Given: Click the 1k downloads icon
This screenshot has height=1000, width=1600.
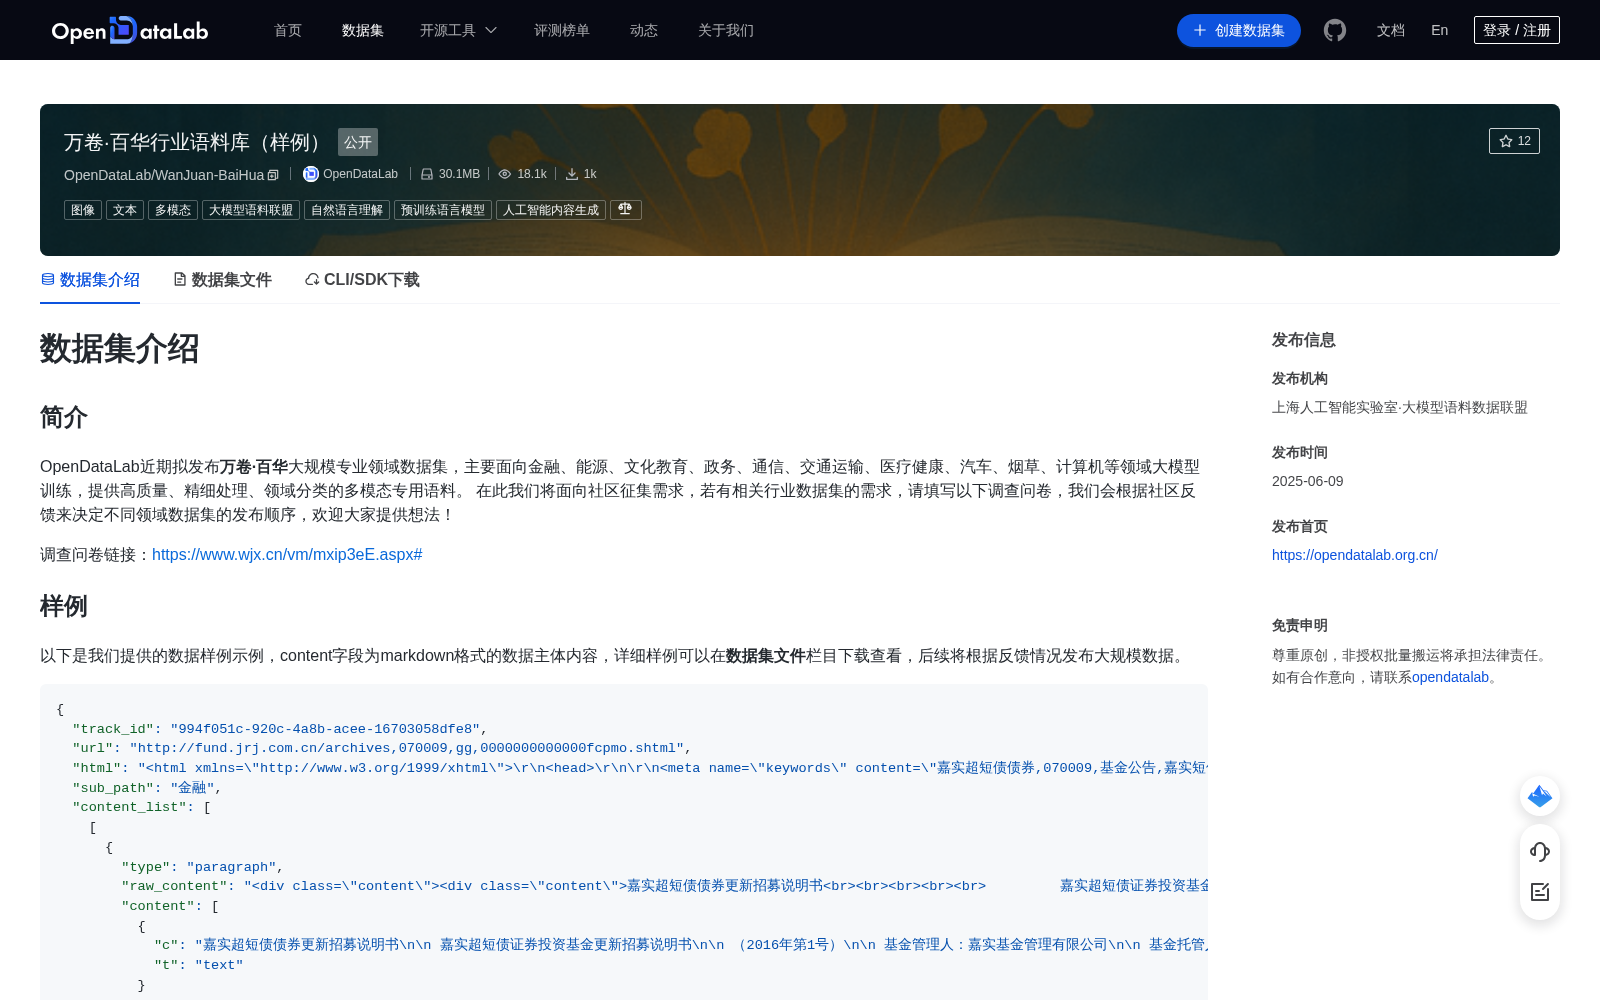Looking at the screenshot, I should (x=572, y=174).
